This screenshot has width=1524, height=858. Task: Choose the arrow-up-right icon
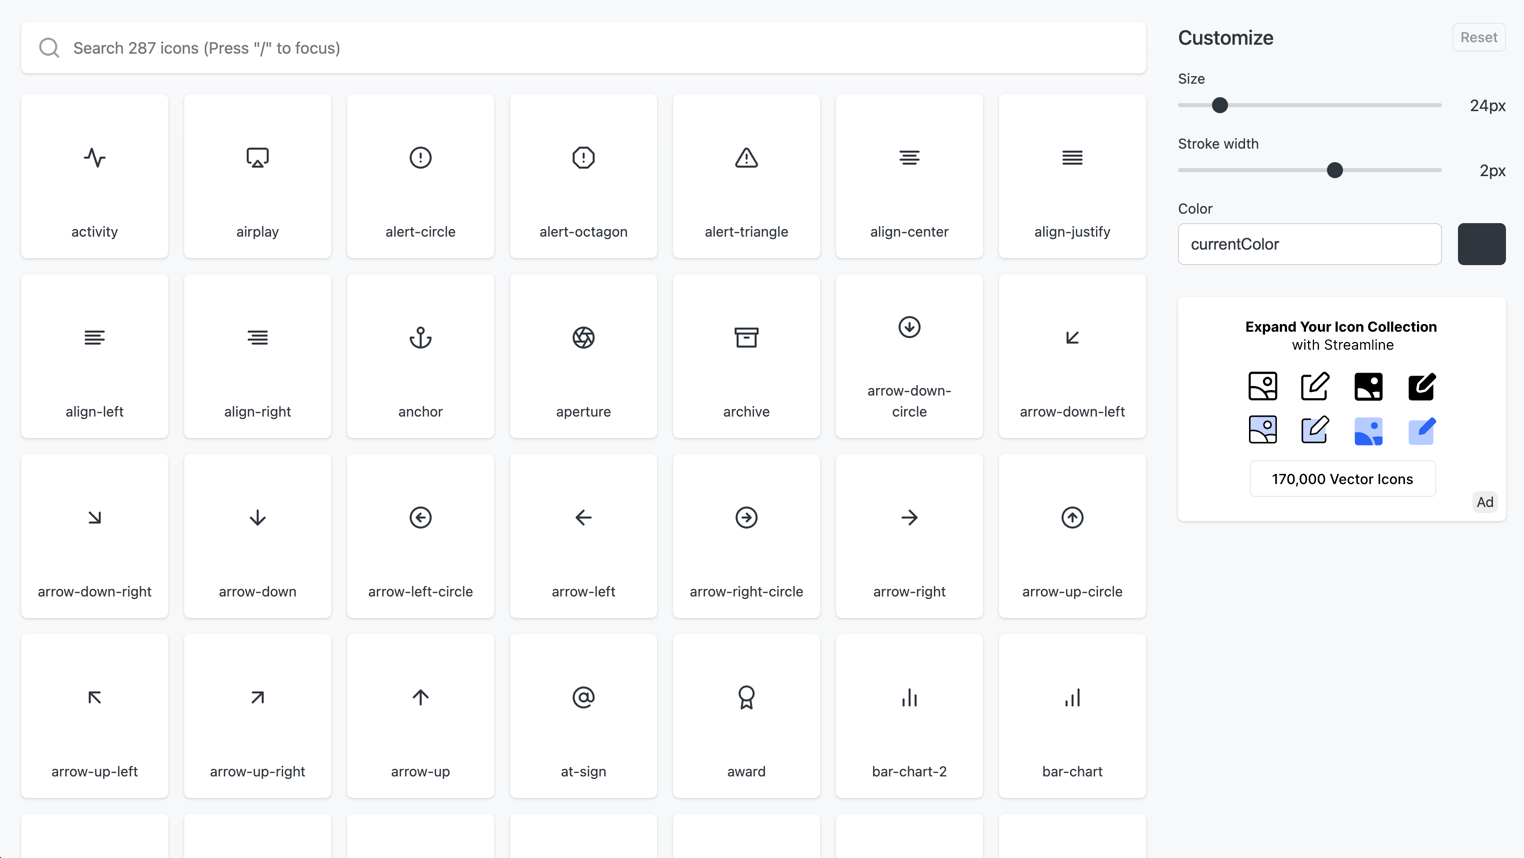click(257, 716)
